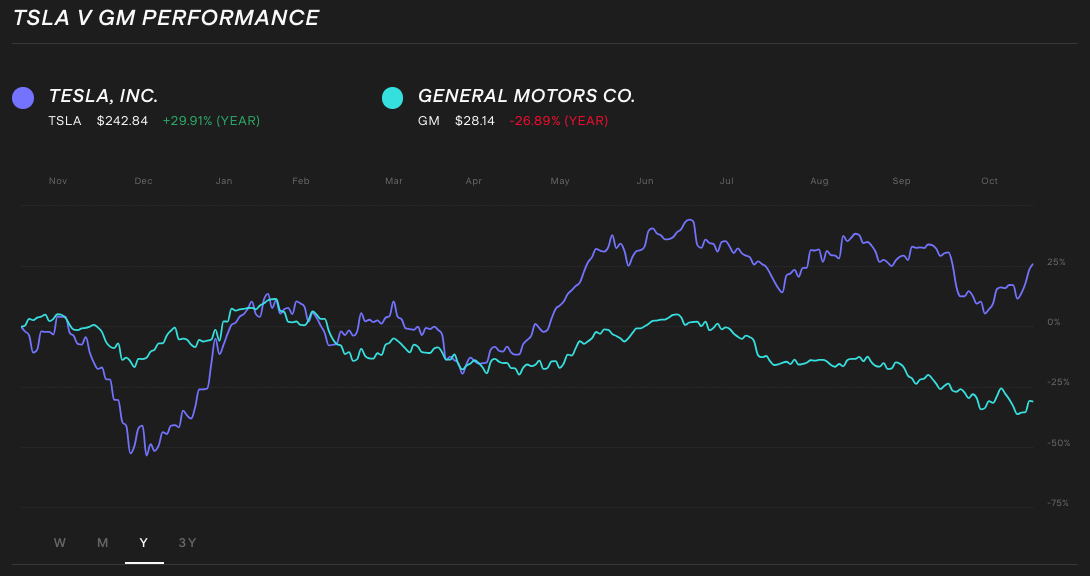The image size is (1090, 576).
Task: Toggle the Tesla series via its legend marker
Action: pos(22,96)
